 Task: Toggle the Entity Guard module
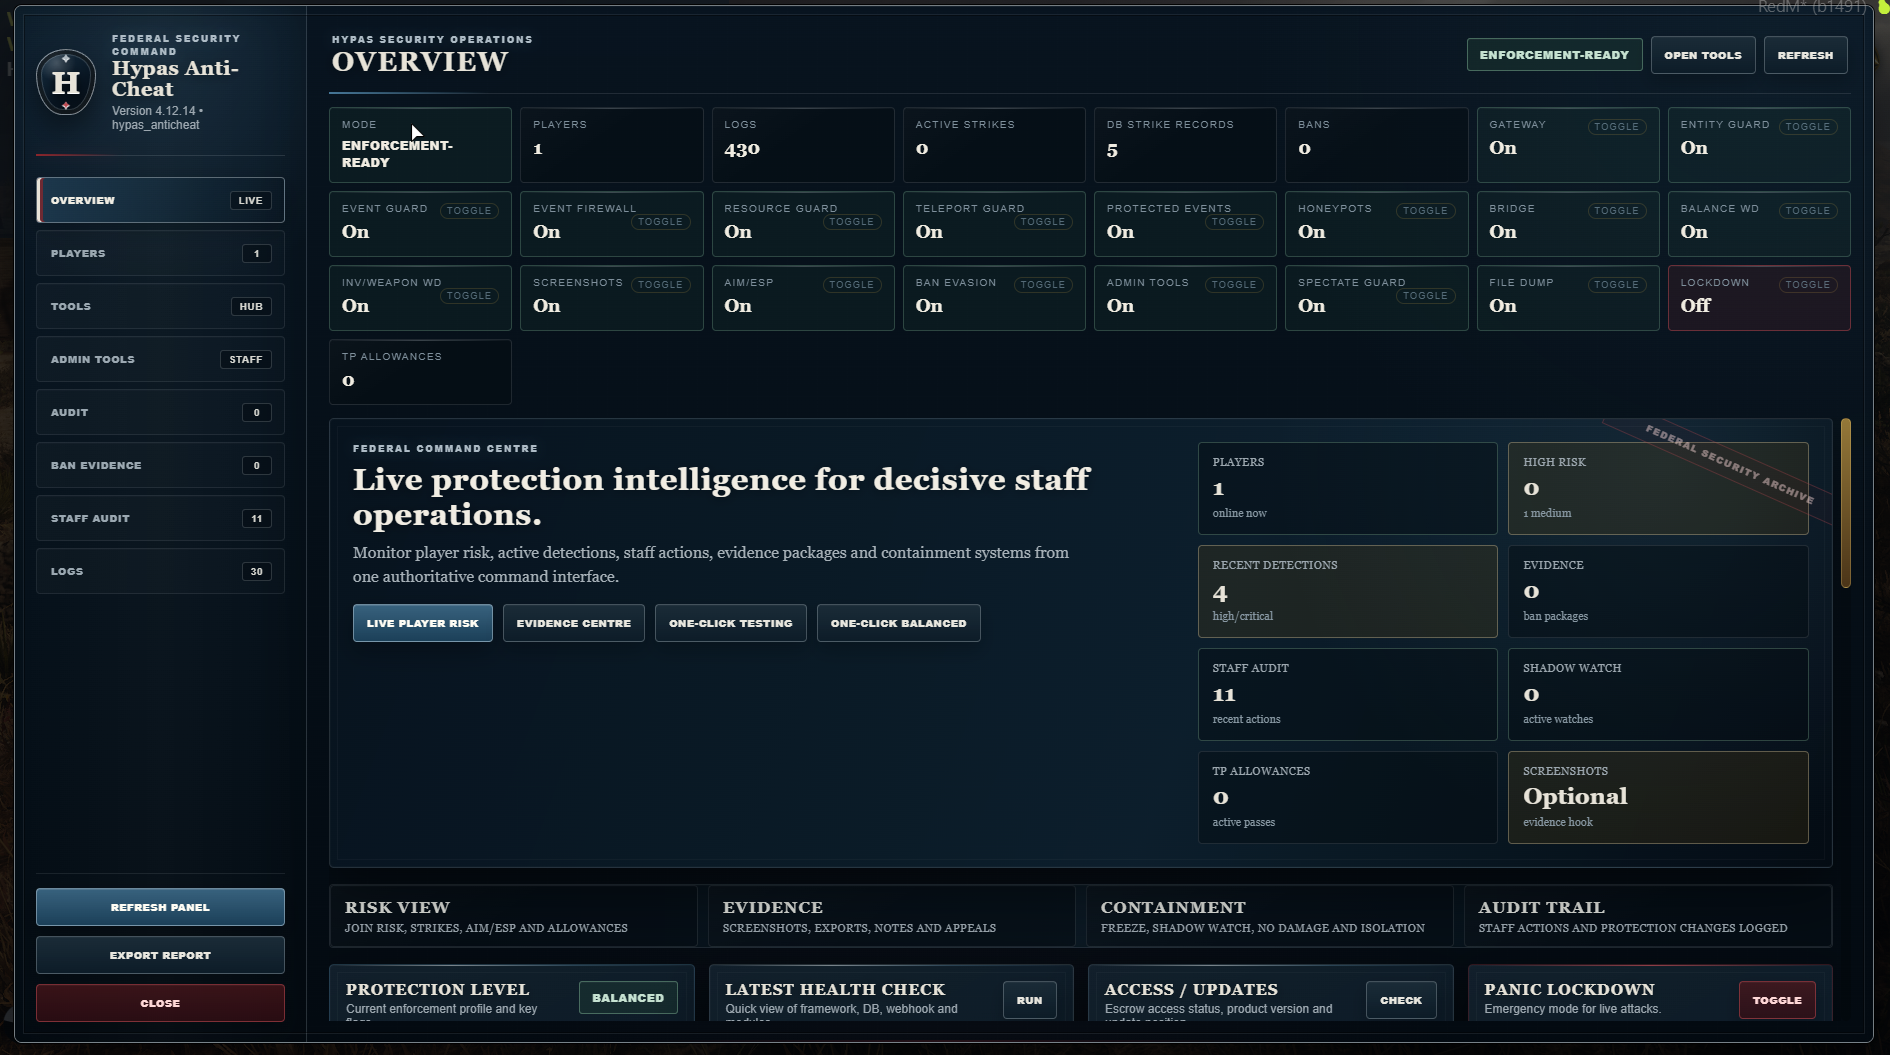1807,127
